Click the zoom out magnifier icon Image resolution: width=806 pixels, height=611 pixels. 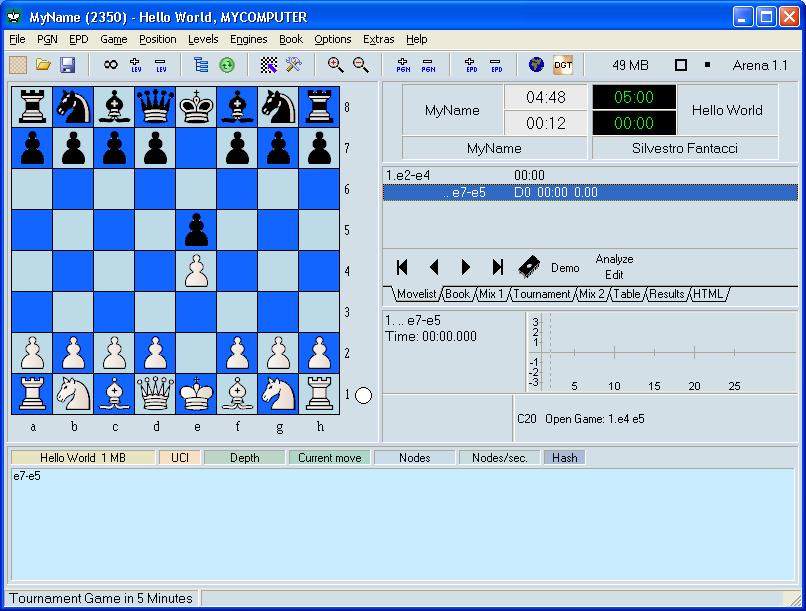361,65
